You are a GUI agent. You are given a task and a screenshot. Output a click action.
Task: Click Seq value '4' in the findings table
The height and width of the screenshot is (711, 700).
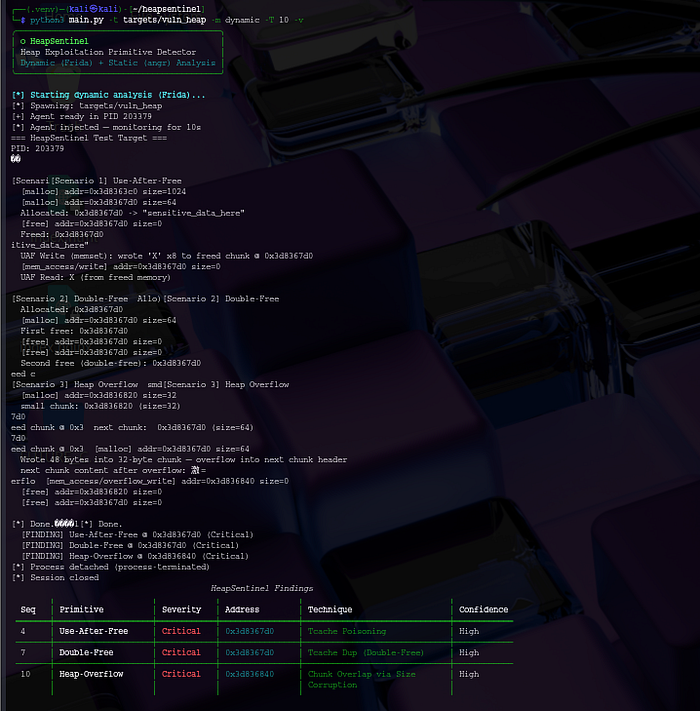[x=23, y=631]
